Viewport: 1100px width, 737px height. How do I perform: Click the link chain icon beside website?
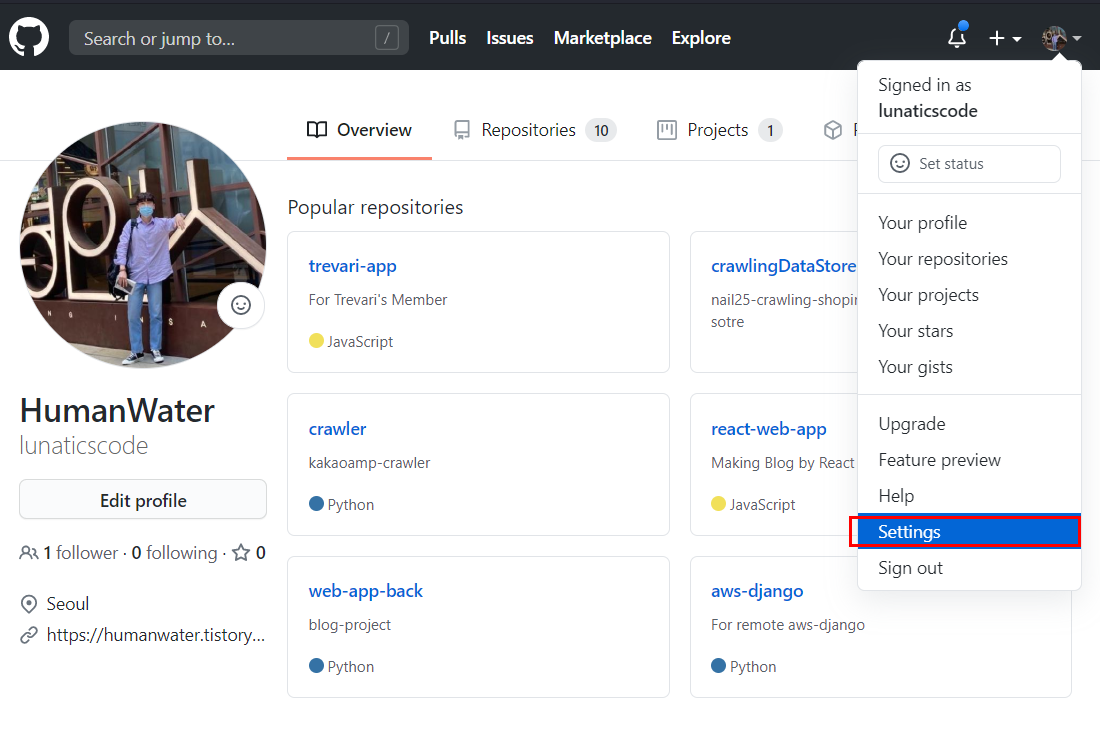29,635
